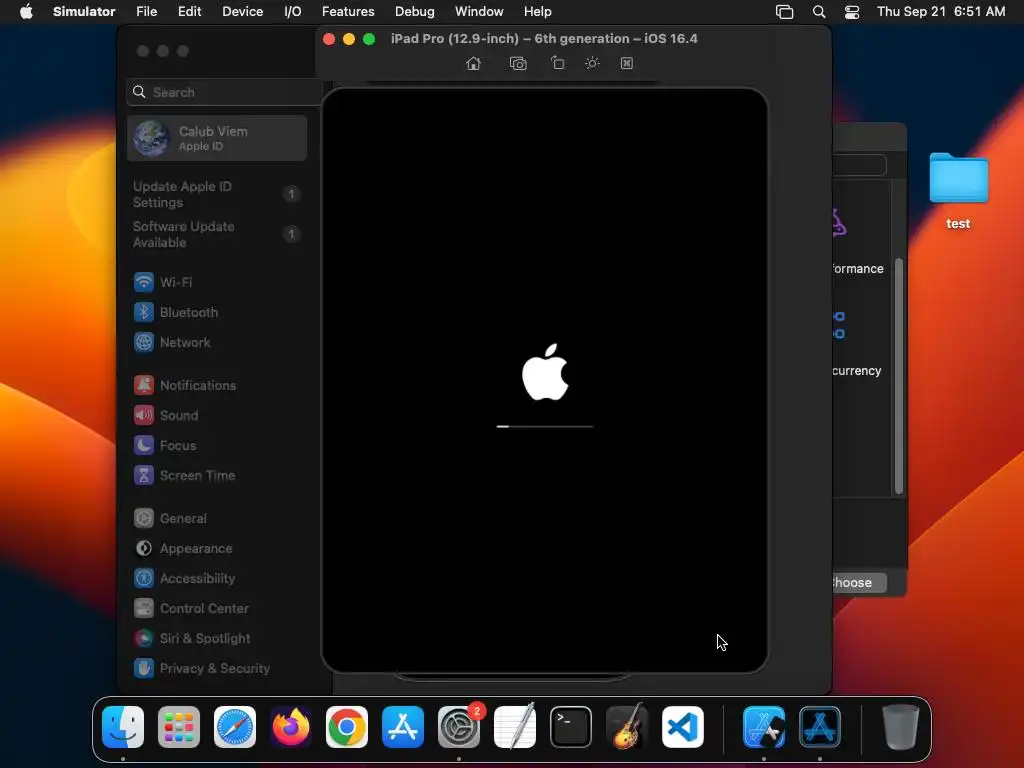Screen dimensions: 1024x768
Task: Open Trash in the Dock
Action: [x=901, y=727]
